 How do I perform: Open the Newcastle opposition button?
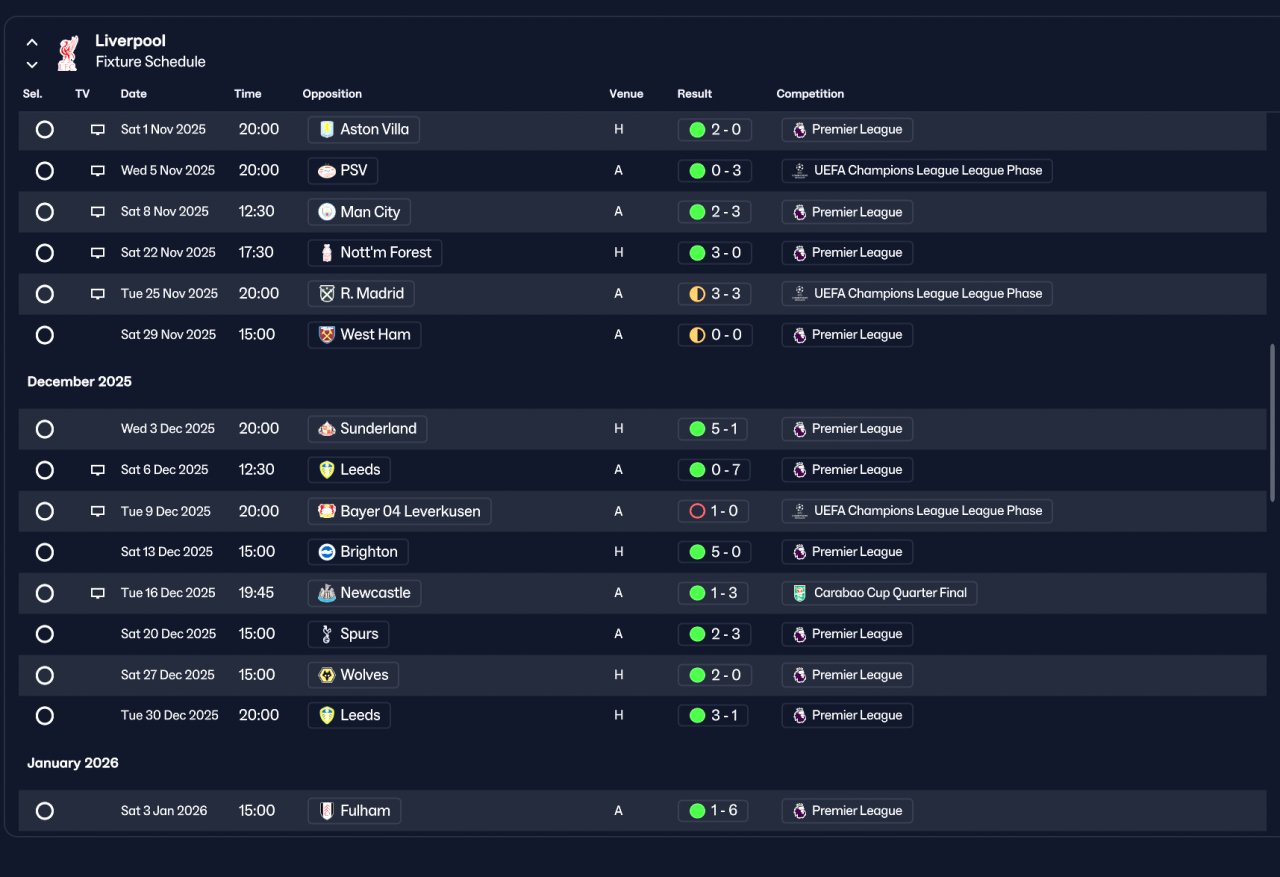click(364, 593)
